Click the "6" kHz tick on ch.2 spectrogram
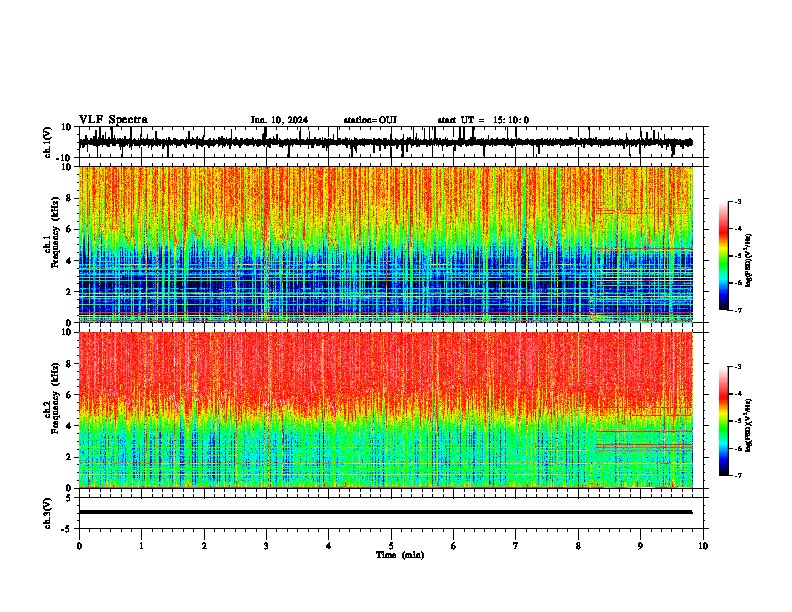Image resolution: width=792 pixels, height=612 pixels. coord(70,395)
